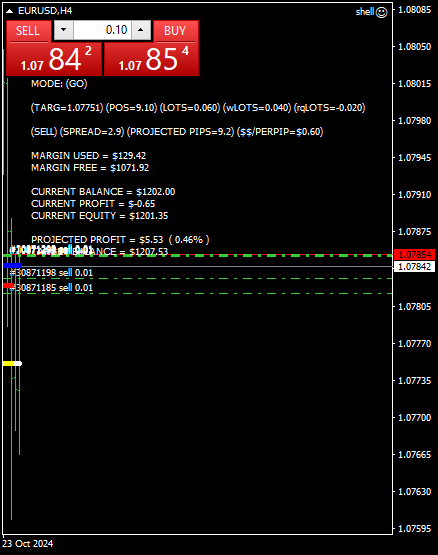
Task: Select order #30871198 sell 0.01 label
Action: coord(51,273)
